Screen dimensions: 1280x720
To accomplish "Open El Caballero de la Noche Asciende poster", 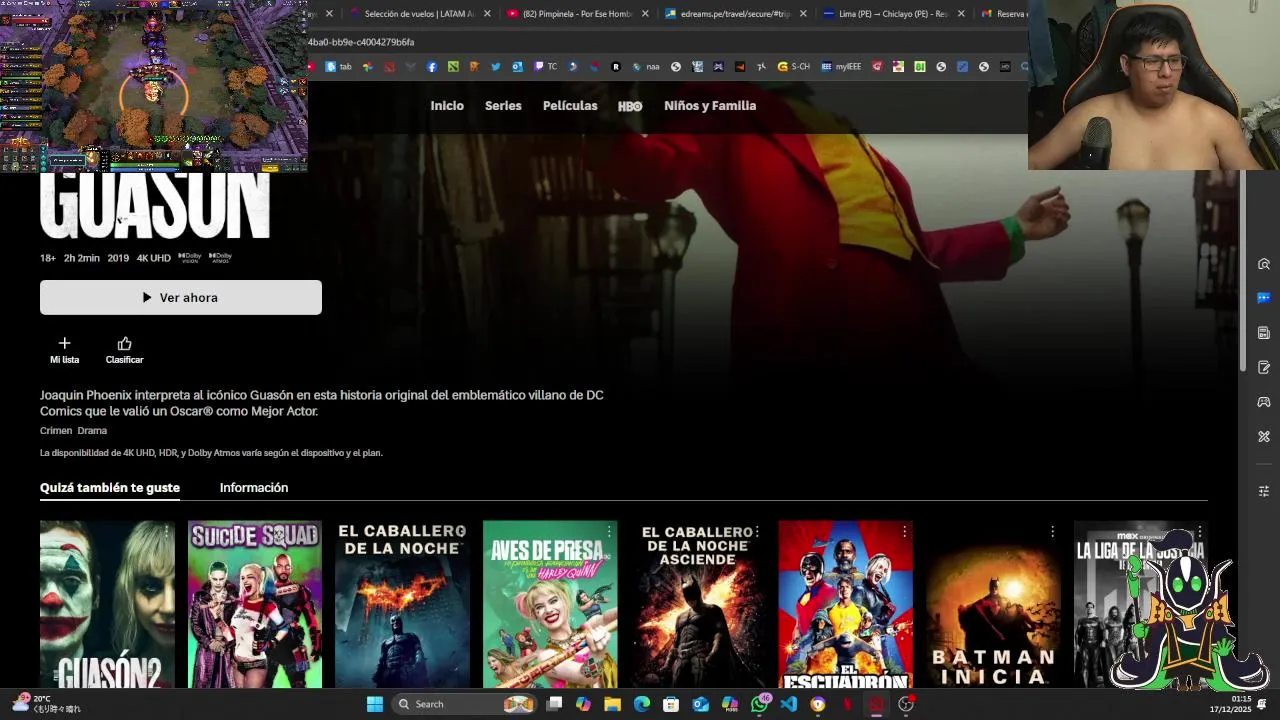I will click(698, 604).
